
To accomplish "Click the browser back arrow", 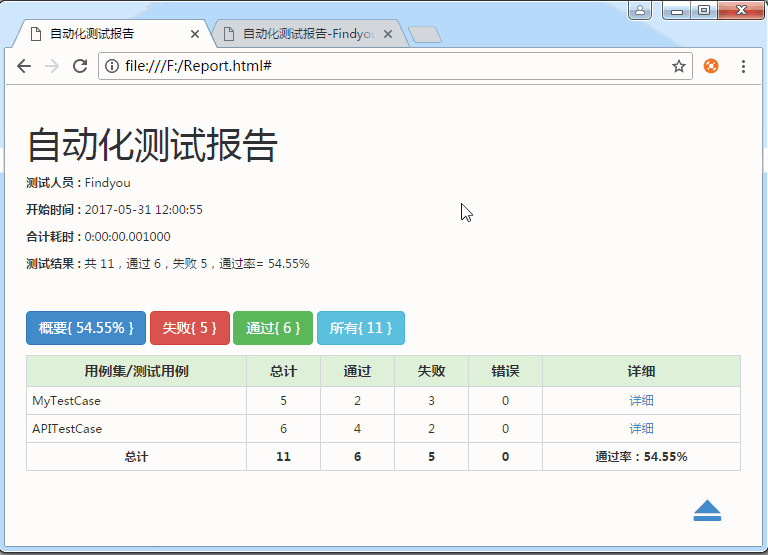I will coord(24,66).
